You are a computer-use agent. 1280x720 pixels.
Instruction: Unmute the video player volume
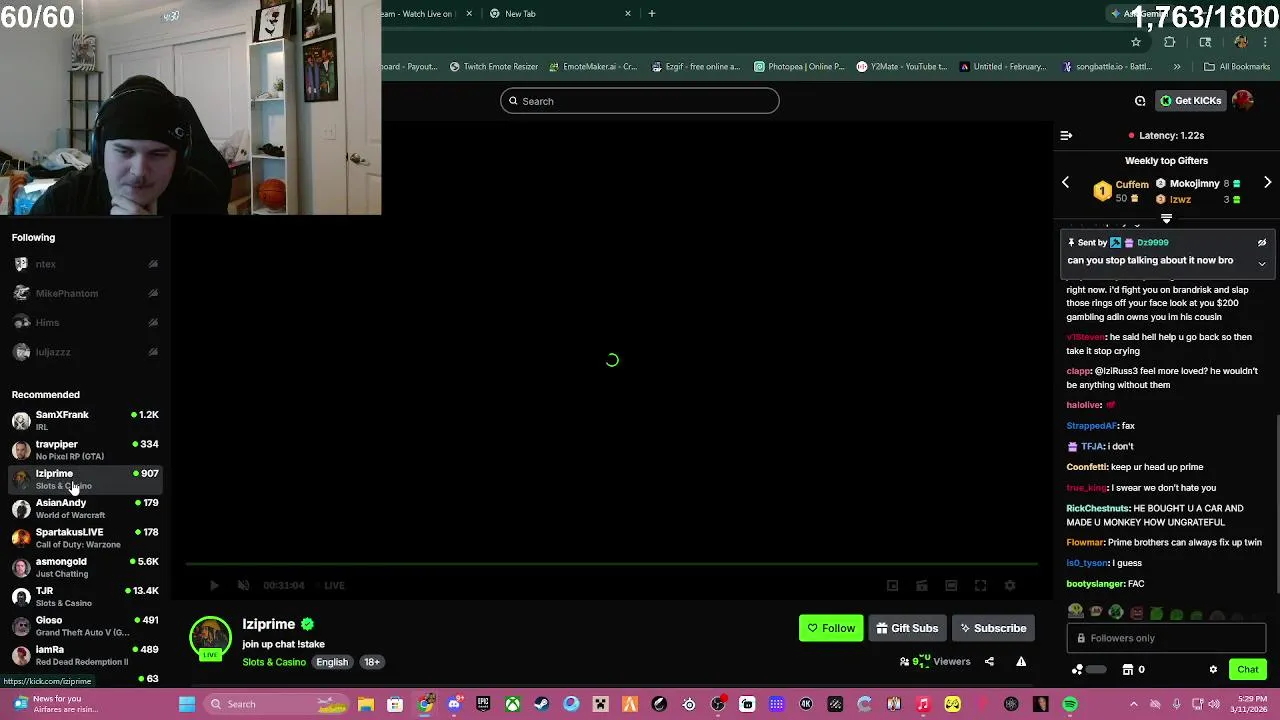243,585
